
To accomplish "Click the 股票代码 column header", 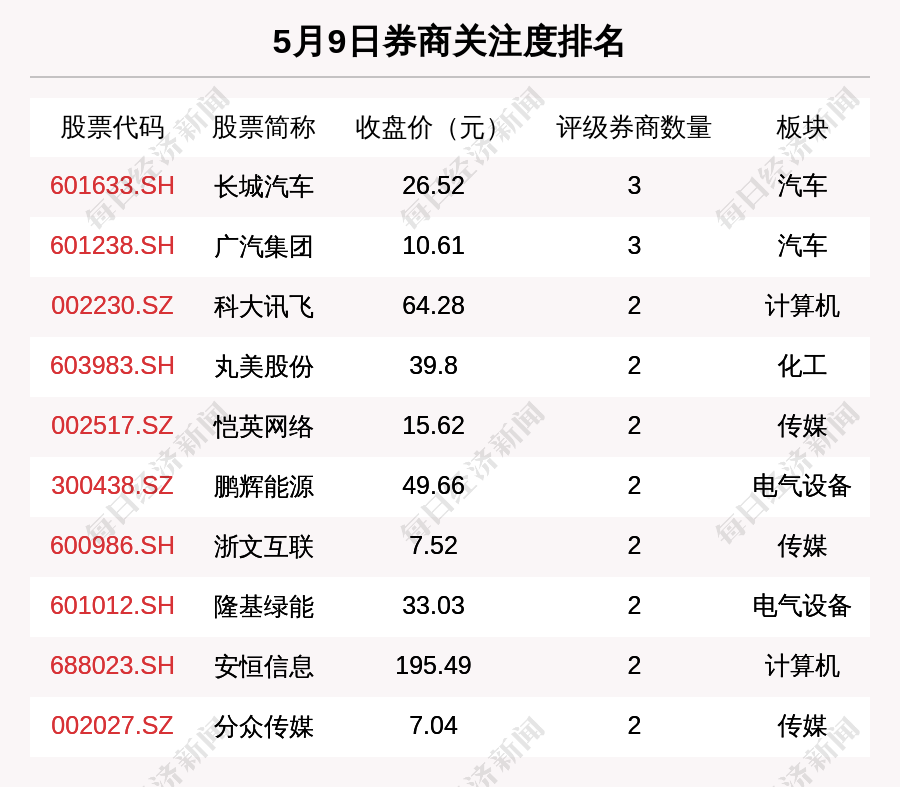I will 112,128.
